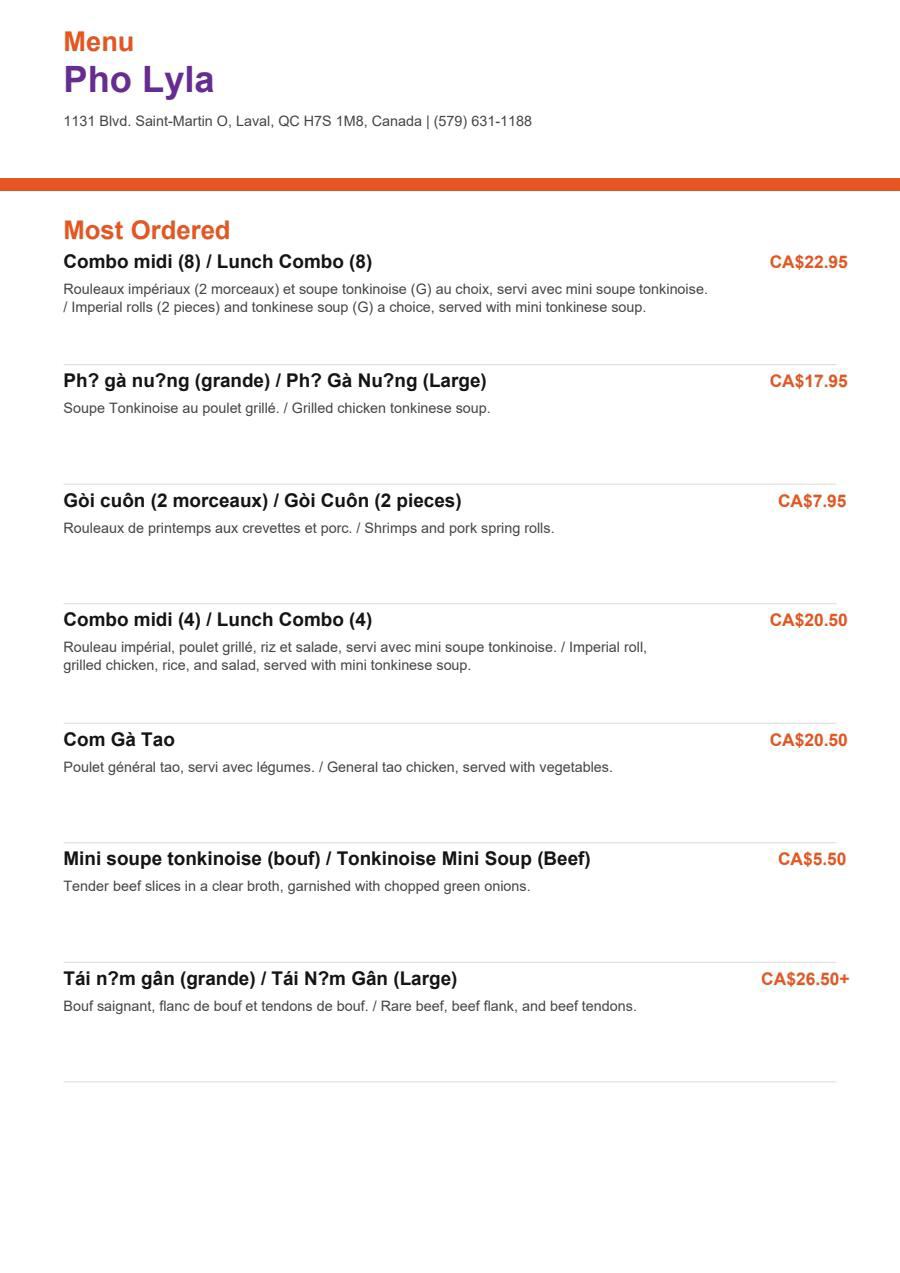This screenshot has width=900, height=1273.
Task: Click the orange Menu heading
Action: tap(99, 42)
